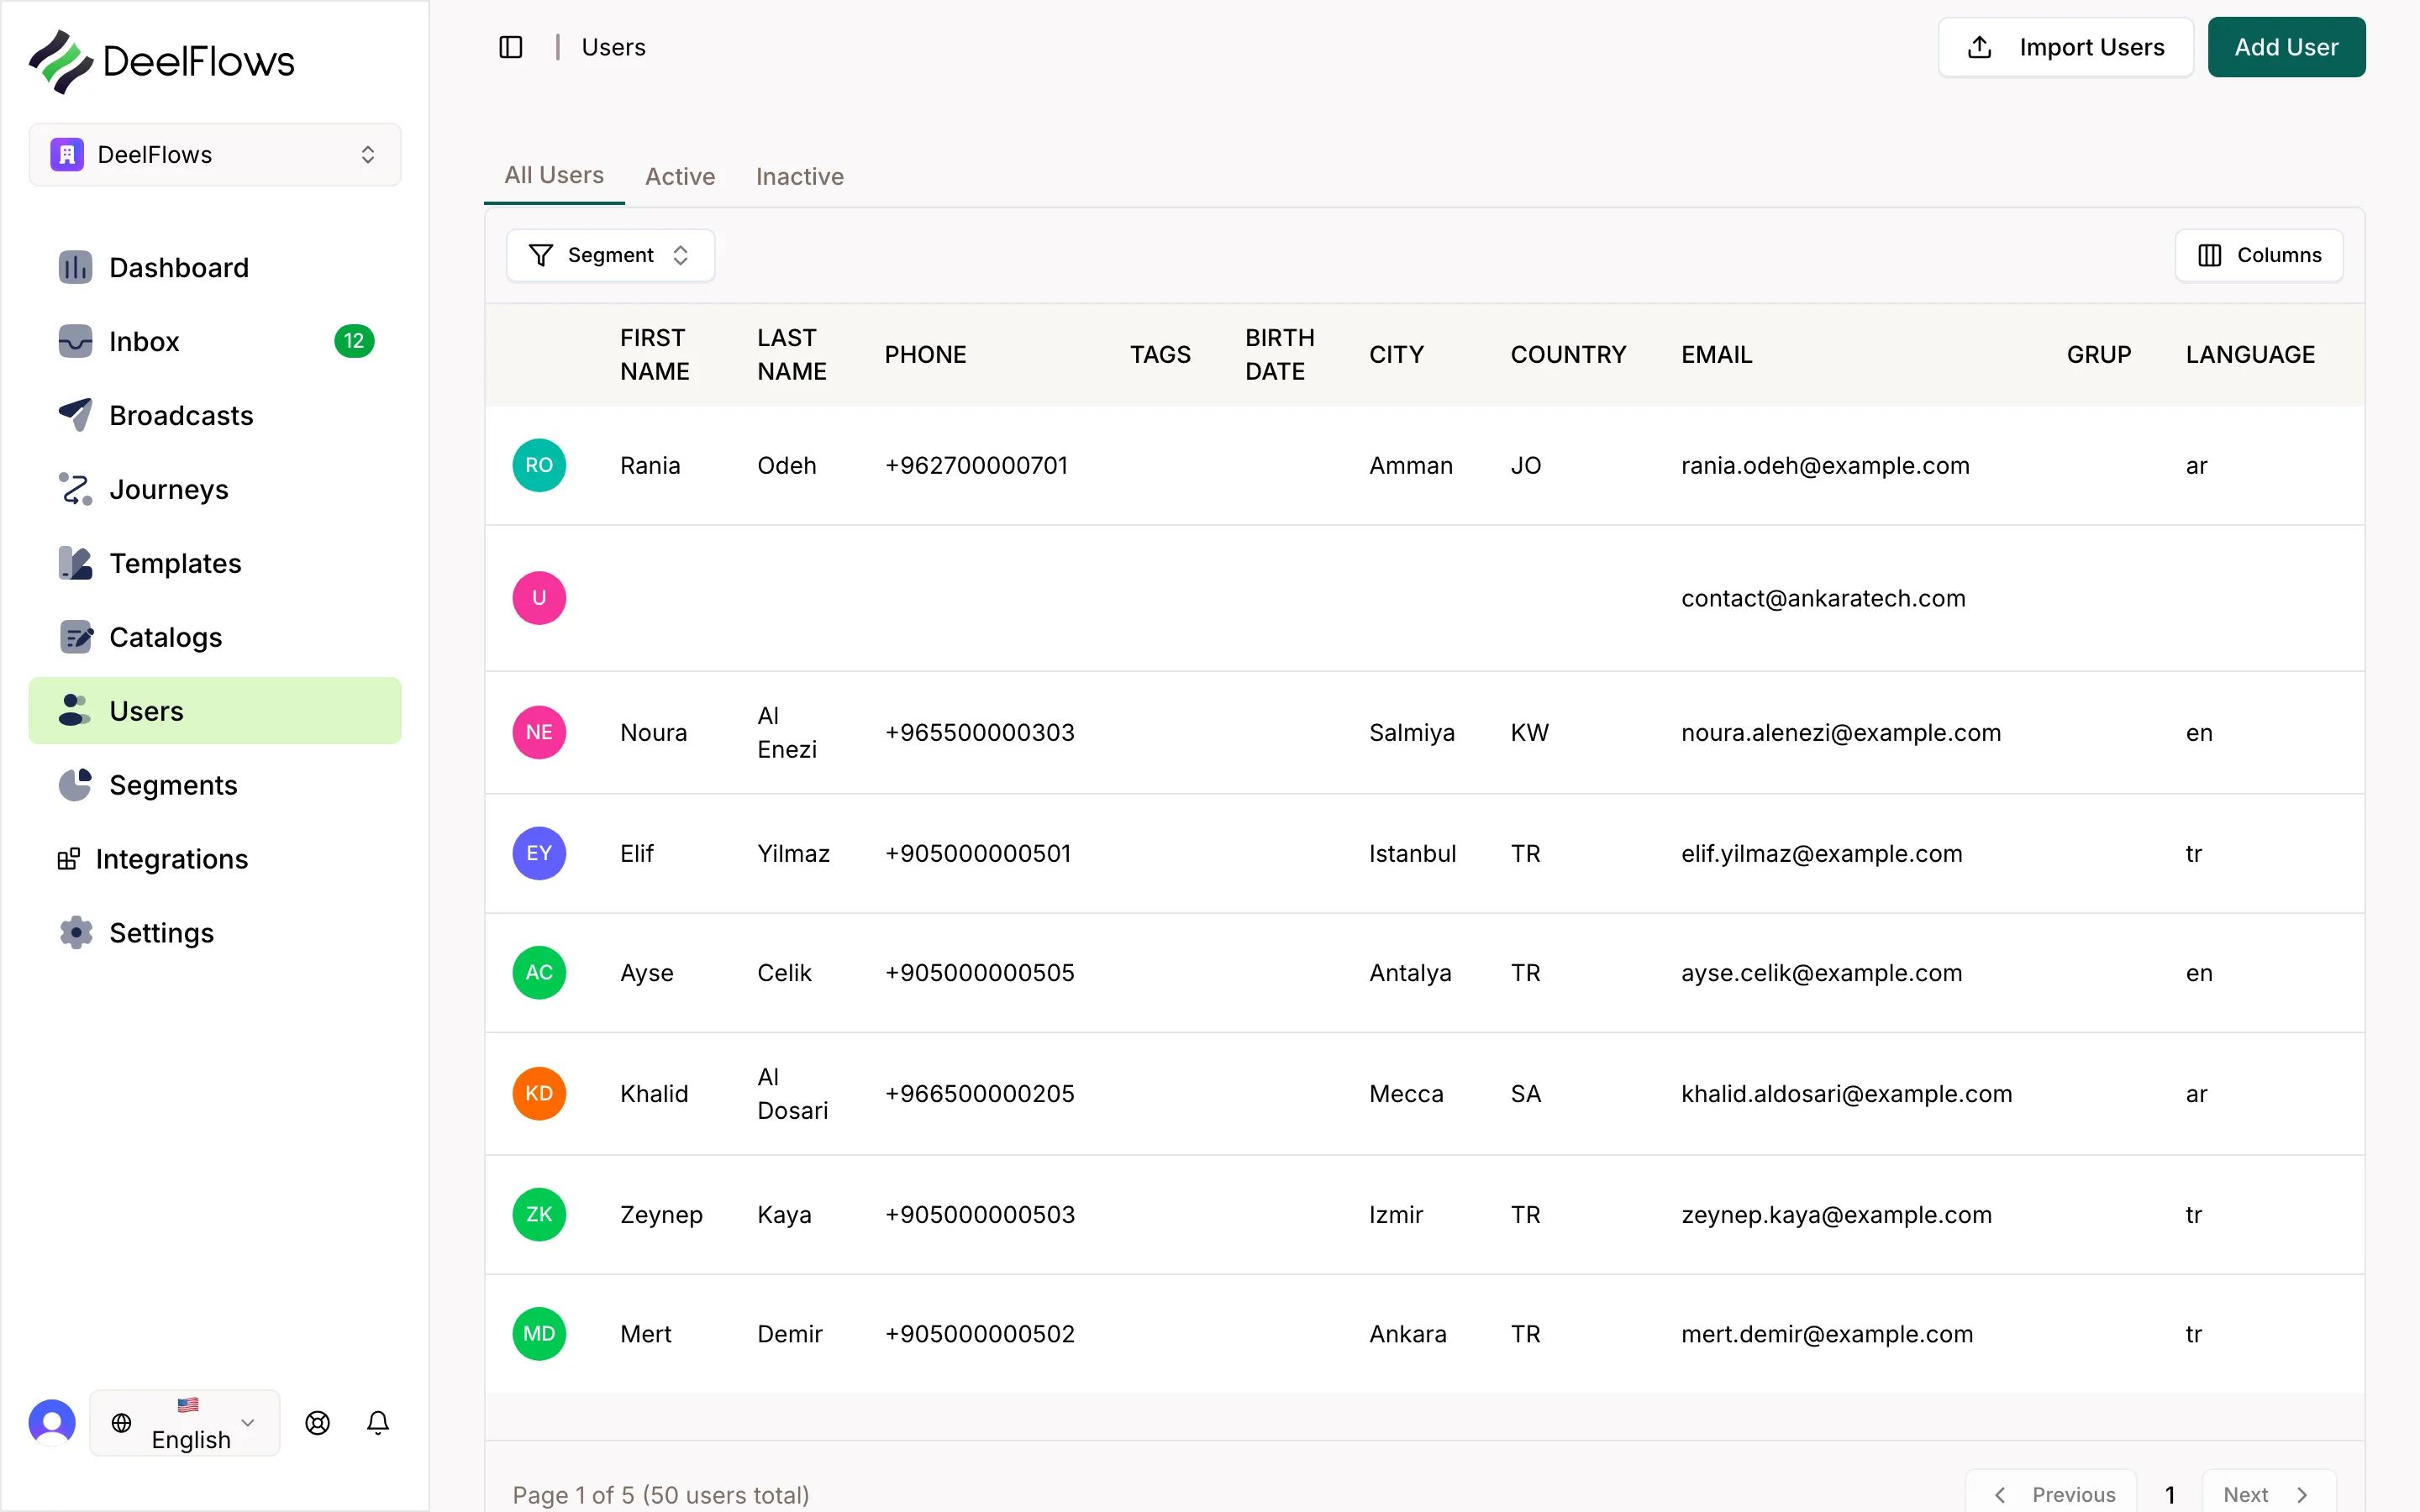
Task: Click phone +965500000303
Action: pyautogui.click(x=979, y=732)
